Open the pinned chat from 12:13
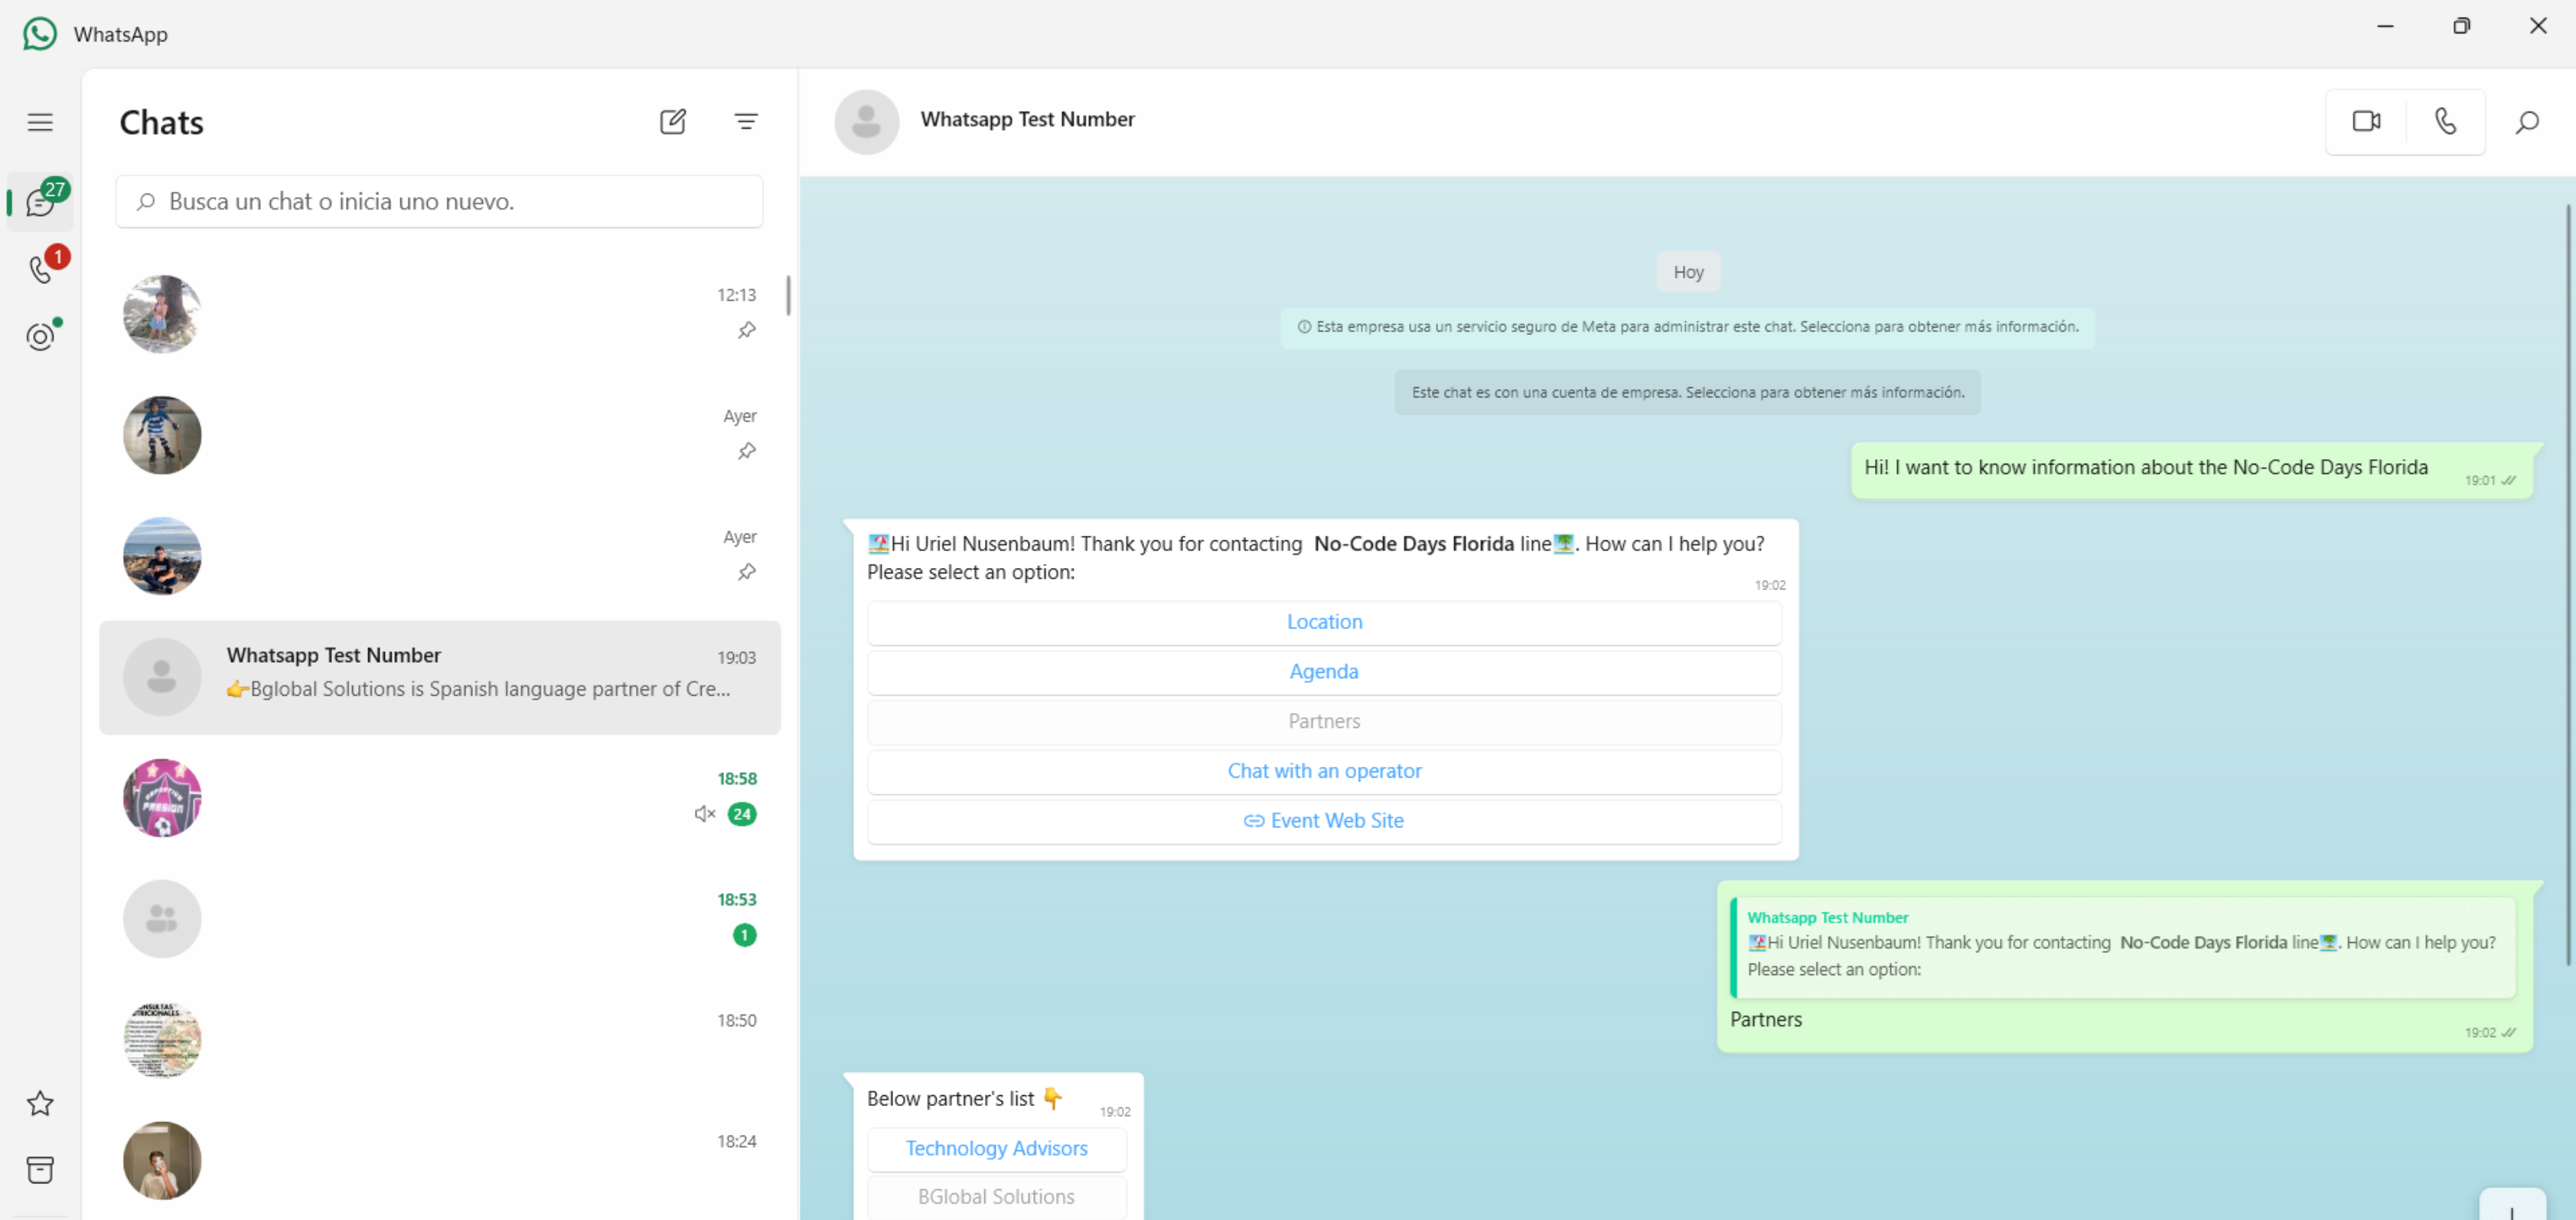Viewport: 2576px width, 1220px height. click(x=440, y=314)
